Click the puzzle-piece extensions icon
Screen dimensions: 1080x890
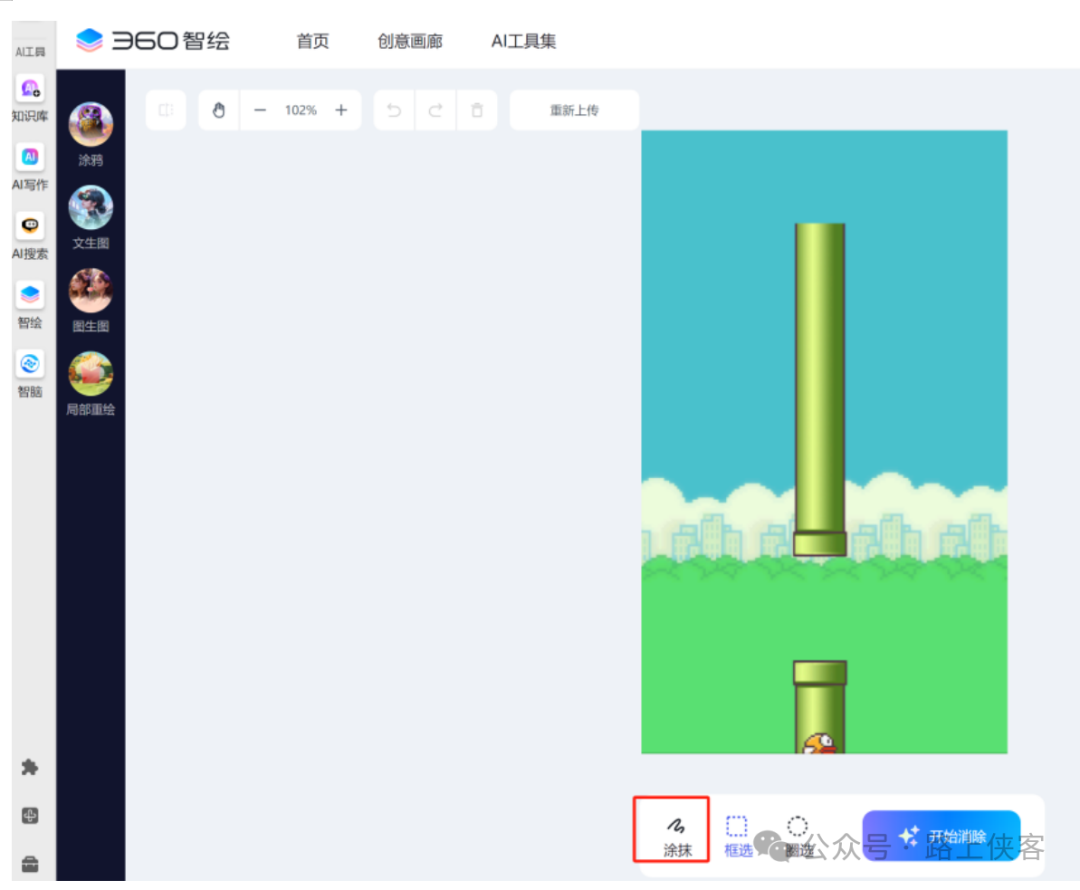point(30,767)
